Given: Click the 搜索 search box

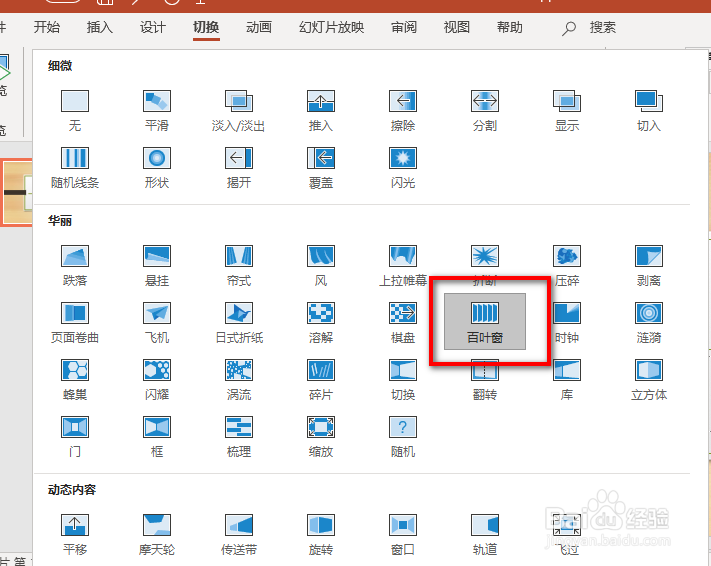Looking at the screenshot, I should tap(589, 28).
